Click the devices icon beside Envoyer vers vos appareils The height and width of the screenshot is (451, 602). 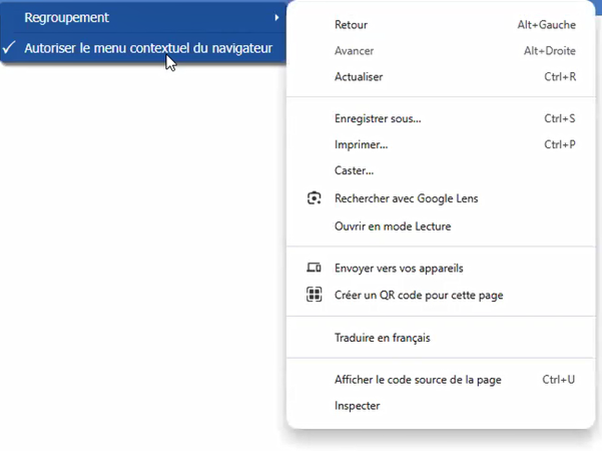point(314,268)
